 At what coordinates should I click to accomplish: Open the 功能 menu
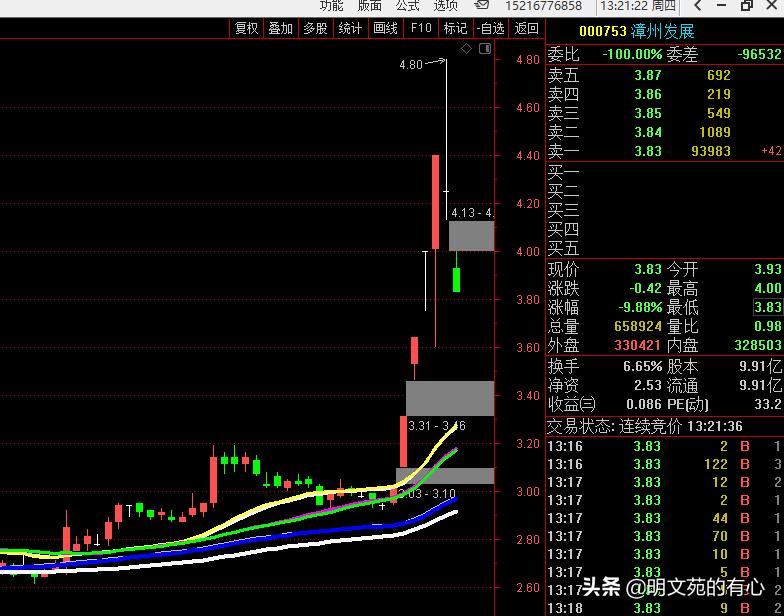click(x=331, y=6)
